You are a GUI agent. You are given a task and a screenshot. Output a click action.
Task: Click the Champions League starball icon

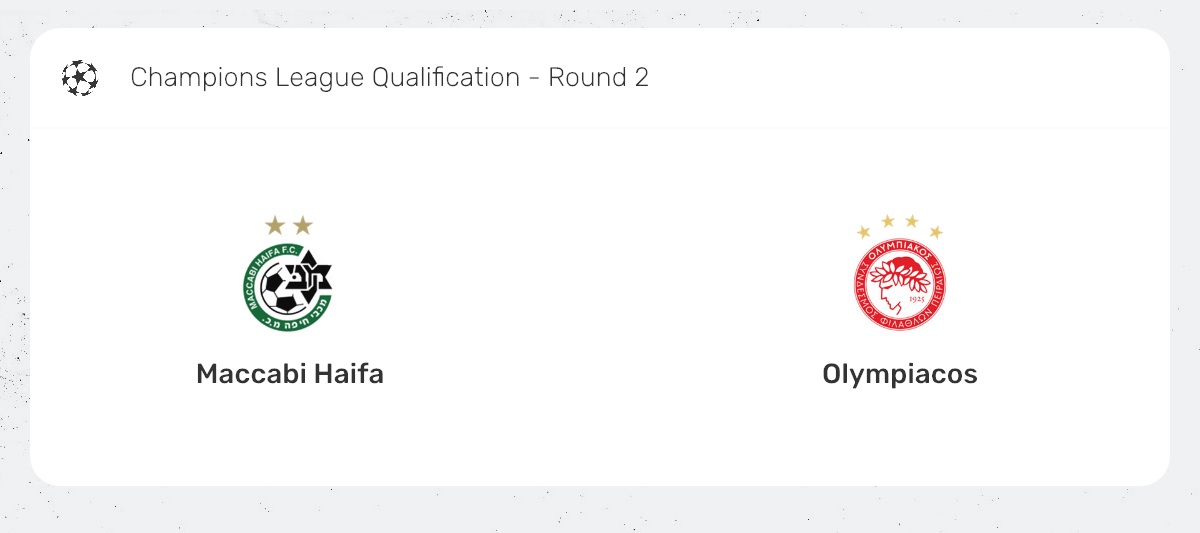tap(80, 78)
